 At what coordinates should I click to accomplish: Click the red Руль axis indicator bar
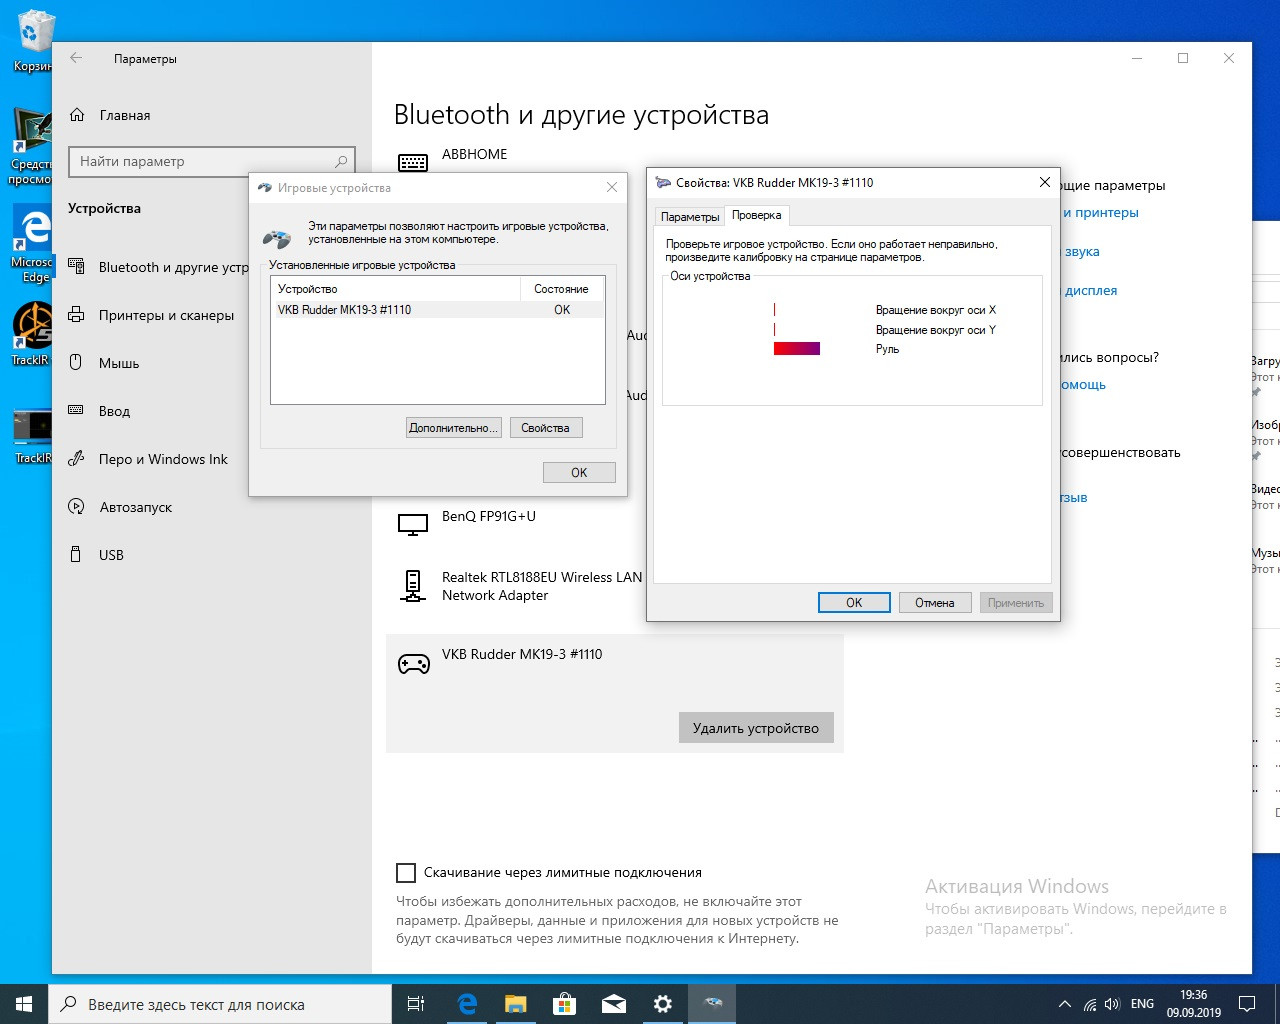click(x=796, y=349)
